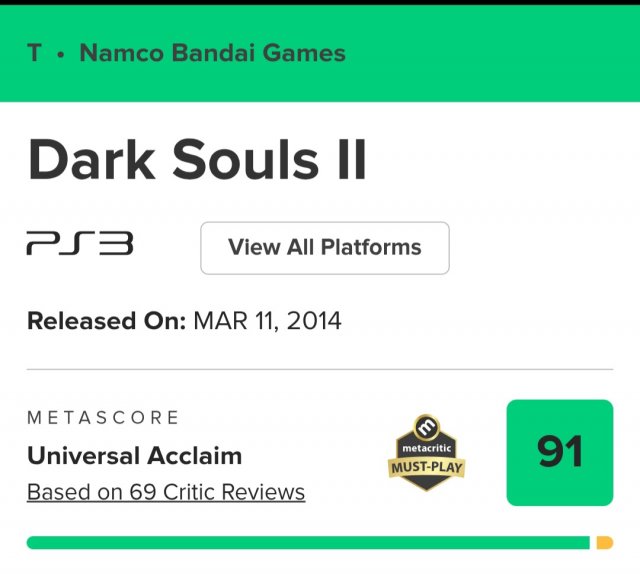This screenshot has width=640, height=574.
Task: Click the bullet separator after T rating
Action: pyautogui.click(x=60, y=54)
